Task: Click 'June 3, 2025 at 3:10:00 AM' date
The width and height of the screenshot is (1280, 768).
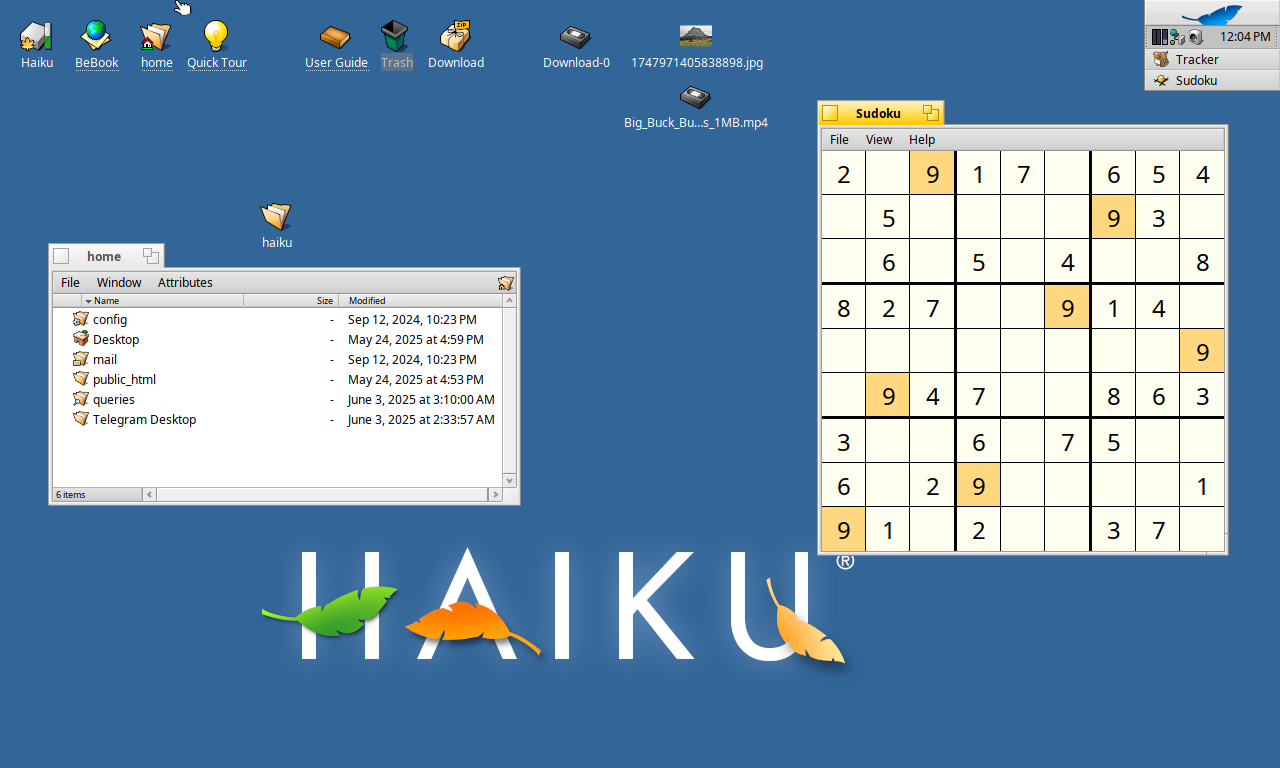Action: 421,399
